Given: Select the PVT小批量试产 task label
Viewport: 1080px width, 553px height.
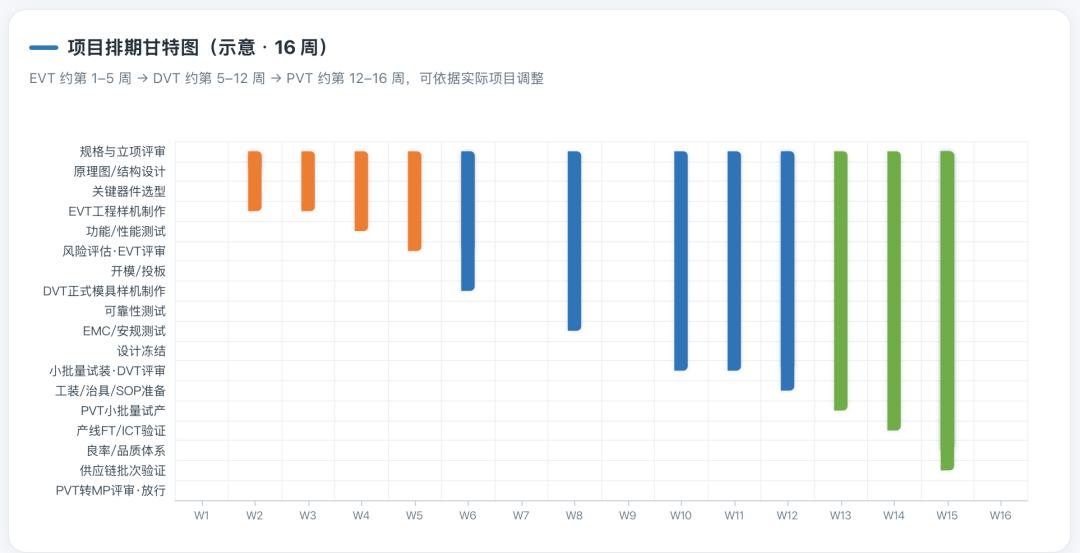Looking at the screenshot, I should click(123, 410).
